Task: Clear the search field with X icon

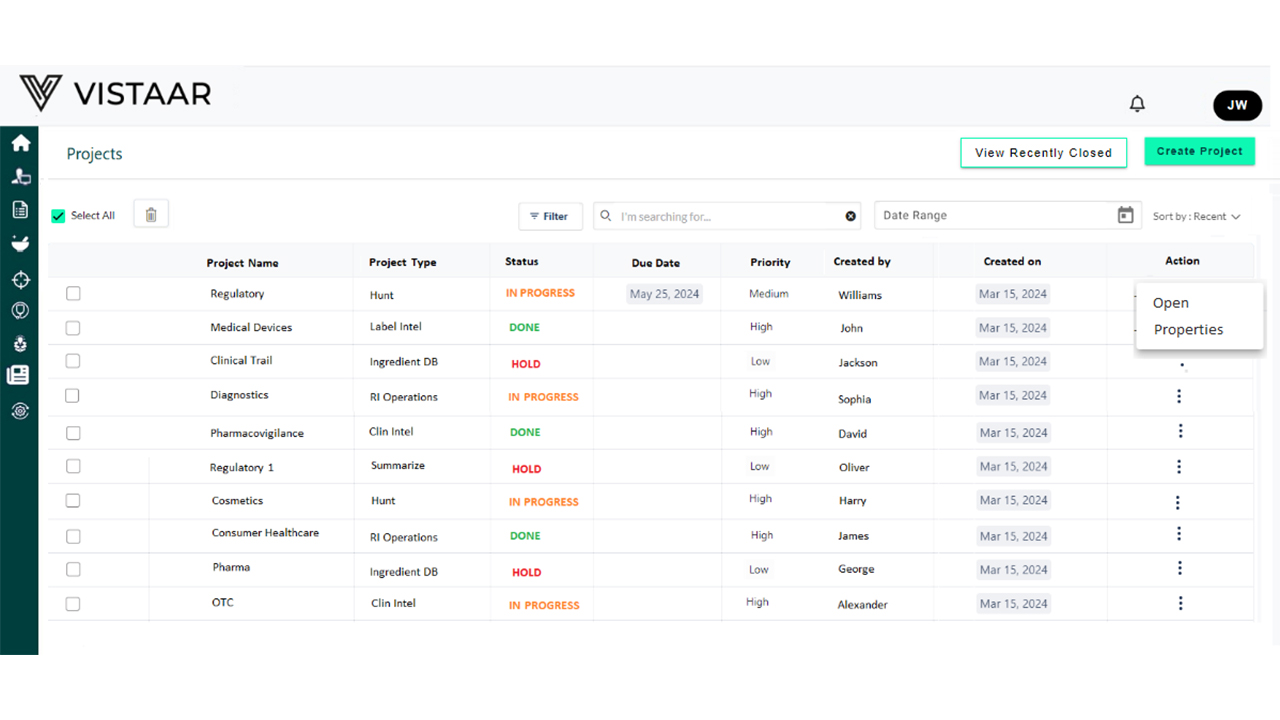Action: click(851, 216)
